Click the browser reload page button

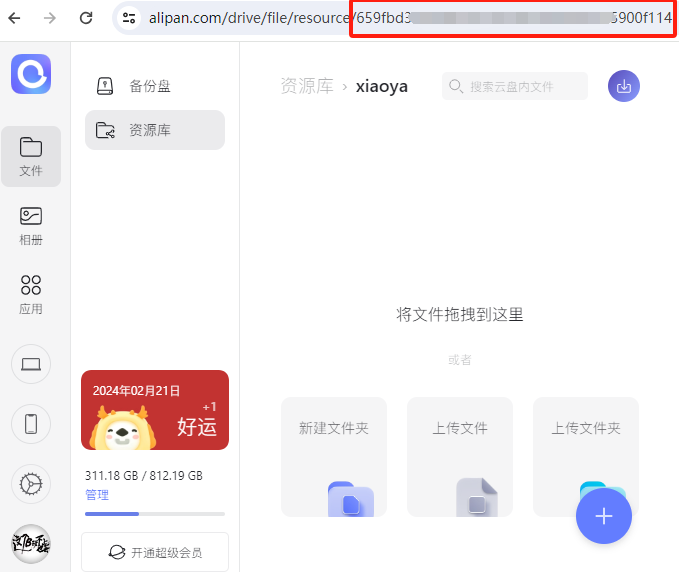click(x=86, y=17)
